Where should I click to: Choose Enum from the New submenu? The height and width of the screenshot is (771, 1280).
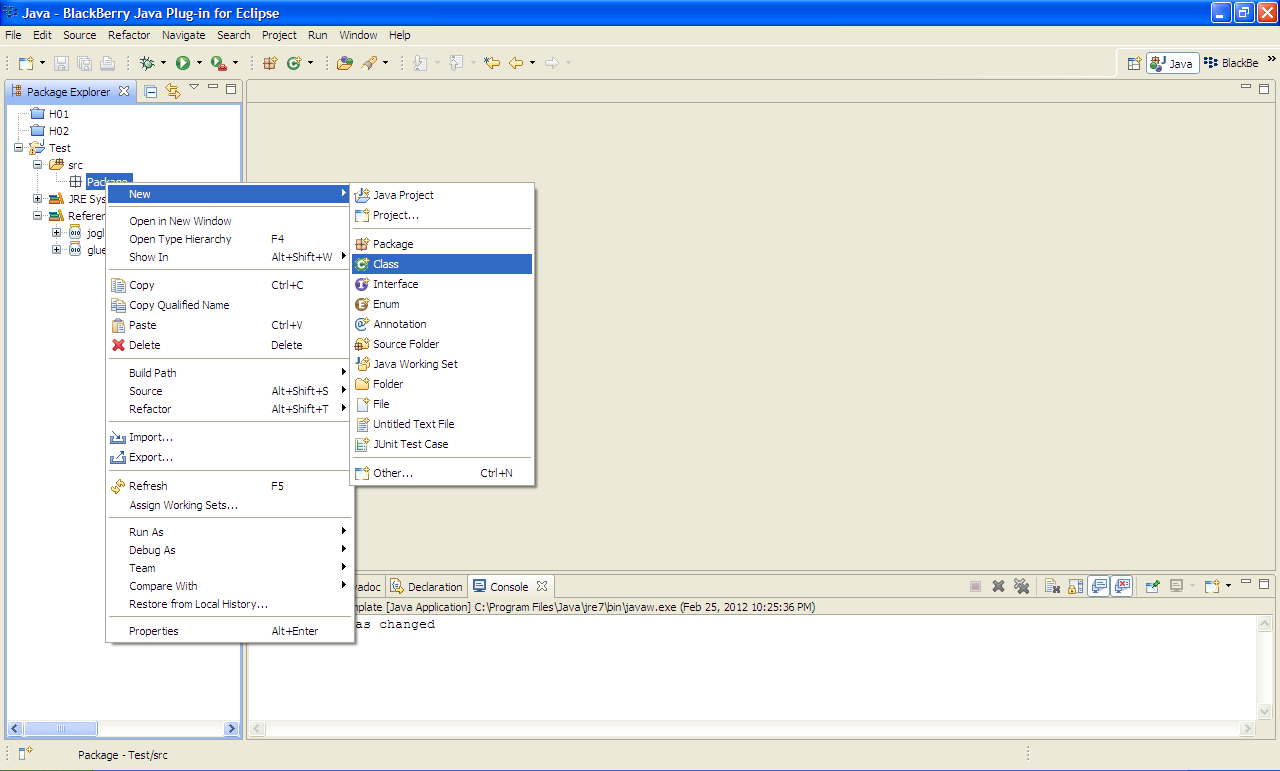tap(442, 304)
